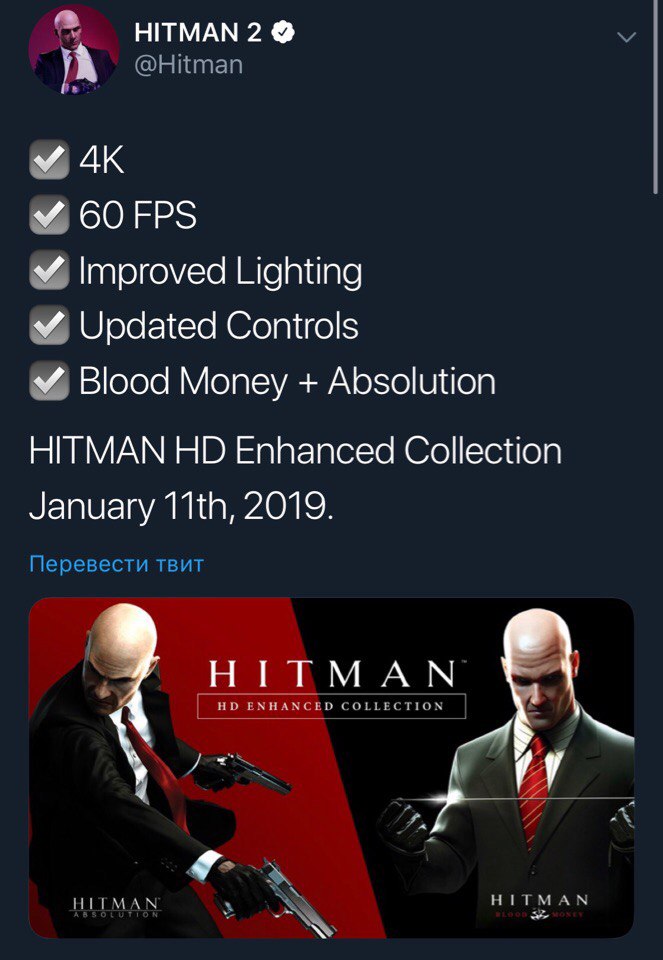The image size is (663, 960).
Task: Click Перевести твит to translate tweet
Action: 116,563
